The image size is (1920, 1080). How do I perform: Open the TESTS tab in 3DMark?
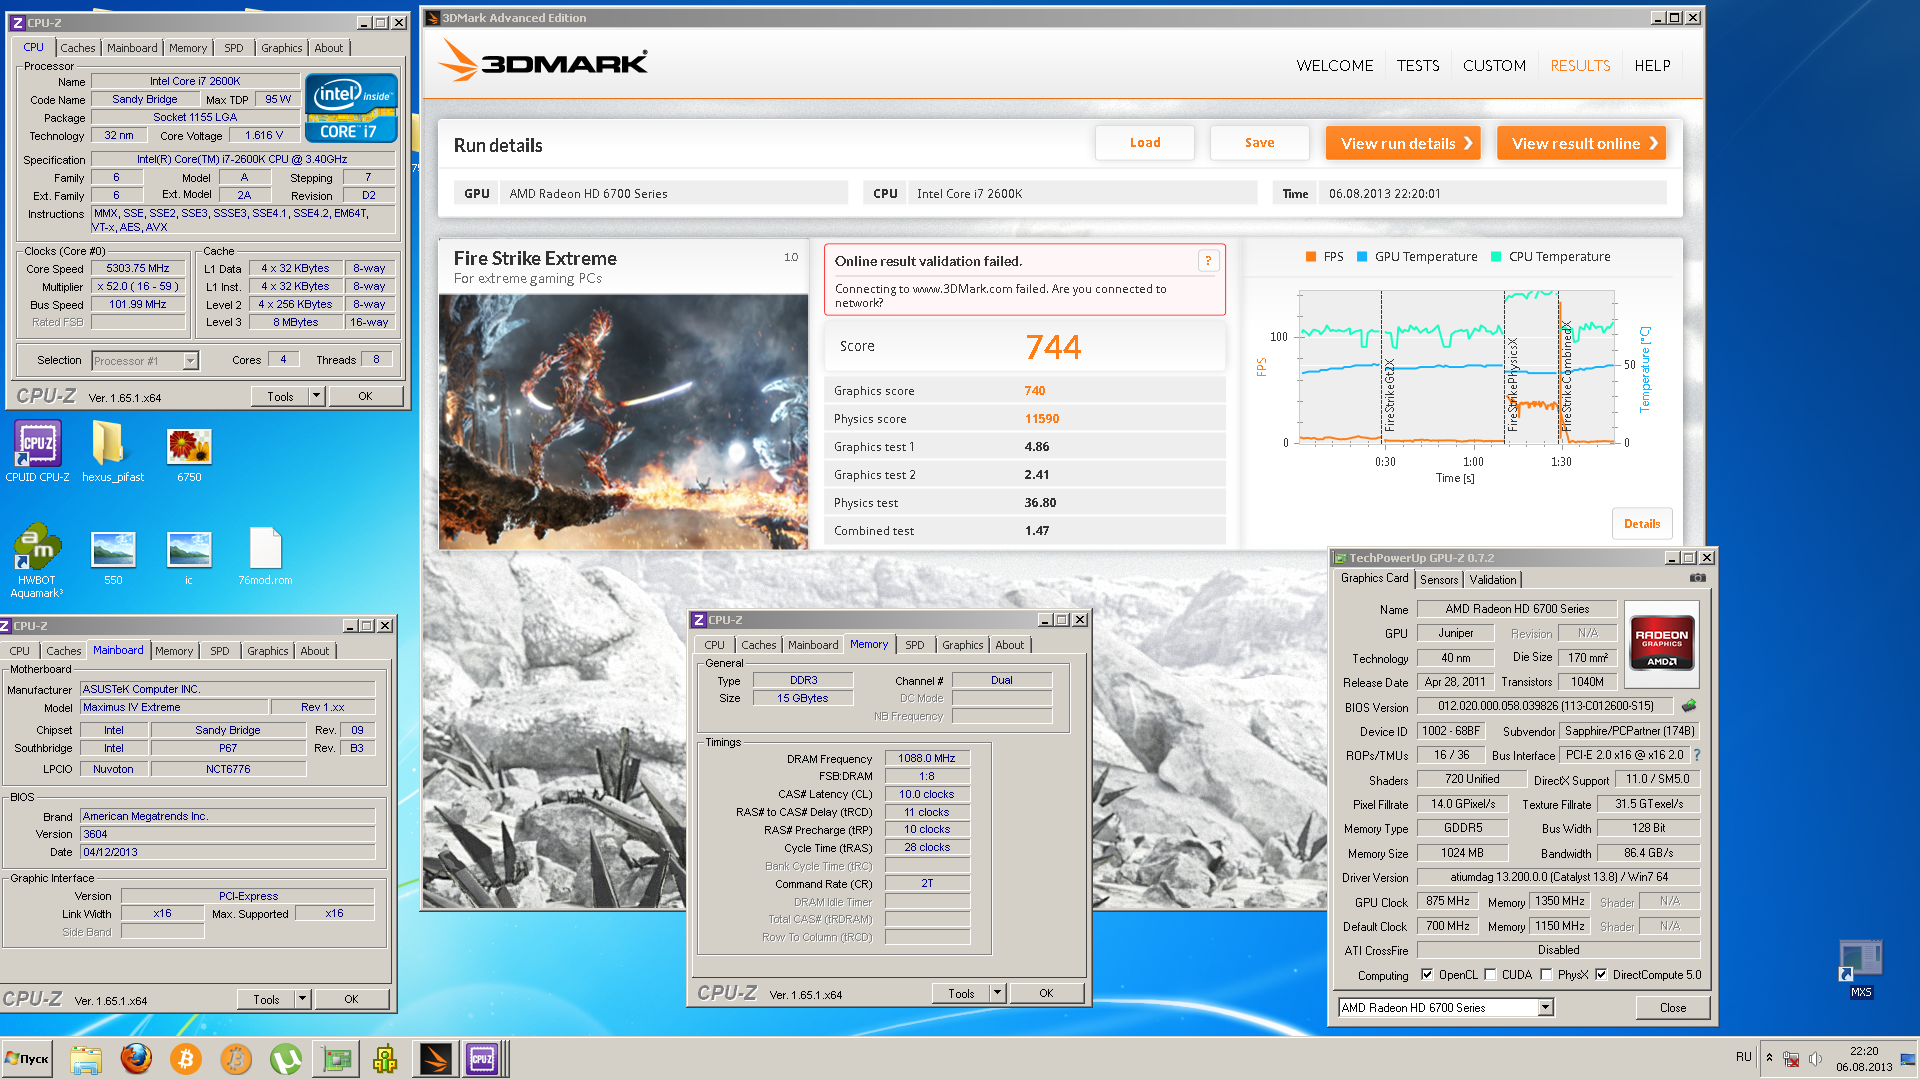(x=1418, y=66)
